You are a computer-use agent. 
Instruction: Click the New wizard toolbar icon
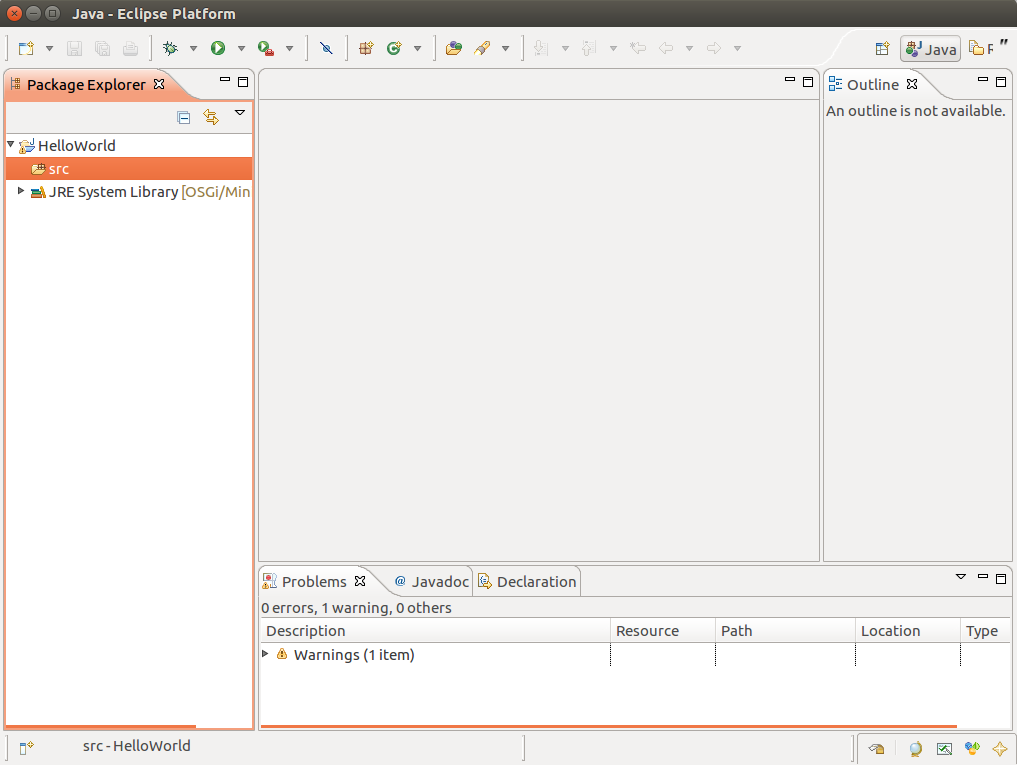coord(26,49)
